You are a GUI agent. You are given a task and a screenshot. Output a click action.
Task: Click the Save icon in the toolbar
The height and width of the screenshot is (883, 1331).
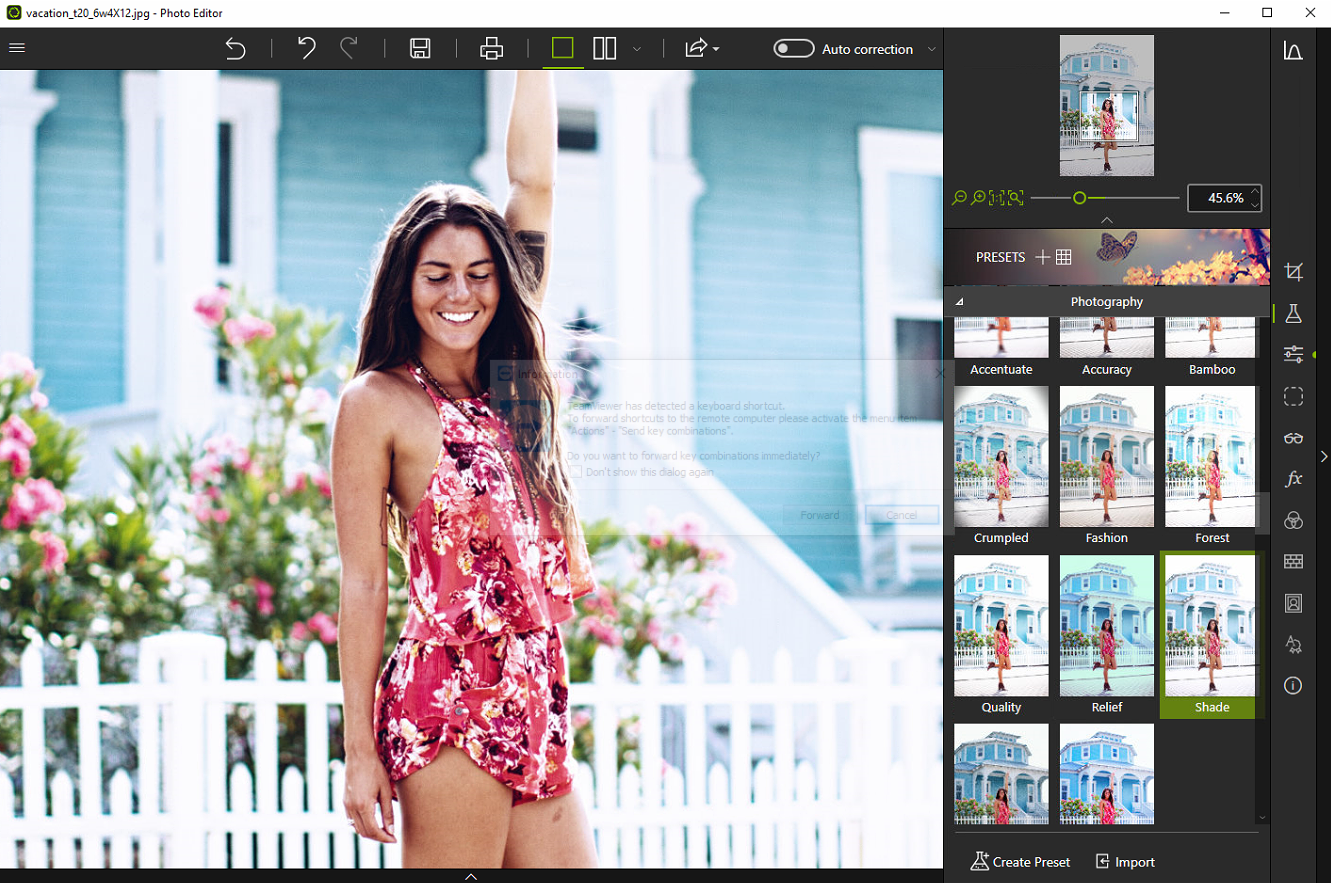[x=420, y=48]
